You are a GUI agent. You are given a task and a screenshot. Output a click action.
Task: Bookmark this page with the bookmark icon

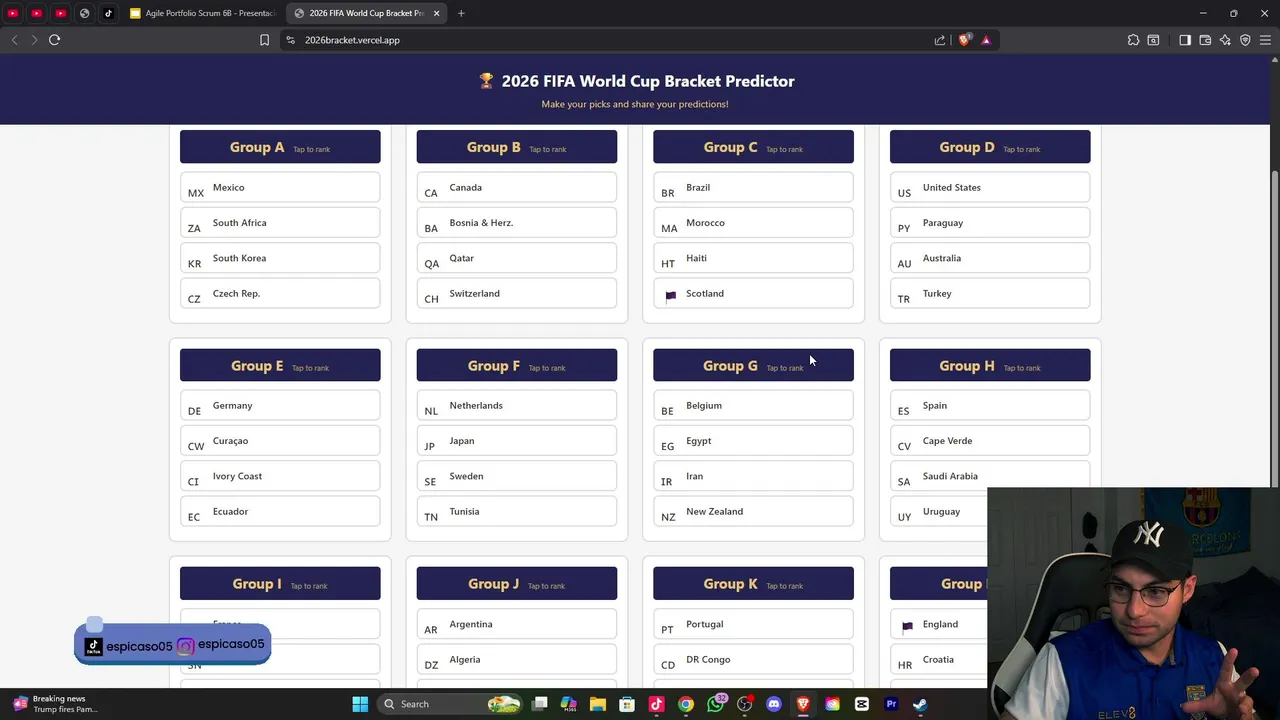tap(264, 40)
